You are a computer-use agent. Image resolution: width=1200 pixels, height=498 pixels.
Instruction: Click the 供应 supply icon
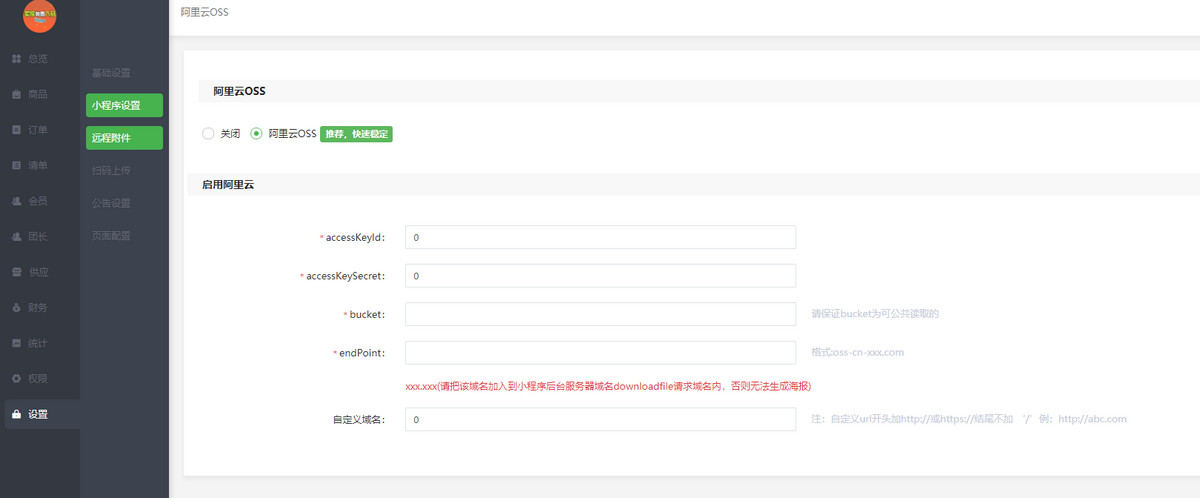click(16, 272)
